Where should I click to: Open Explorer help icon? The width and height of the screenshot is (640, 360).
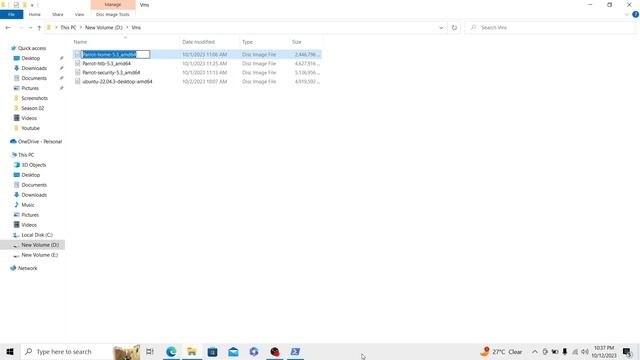(x=635, y=14)
